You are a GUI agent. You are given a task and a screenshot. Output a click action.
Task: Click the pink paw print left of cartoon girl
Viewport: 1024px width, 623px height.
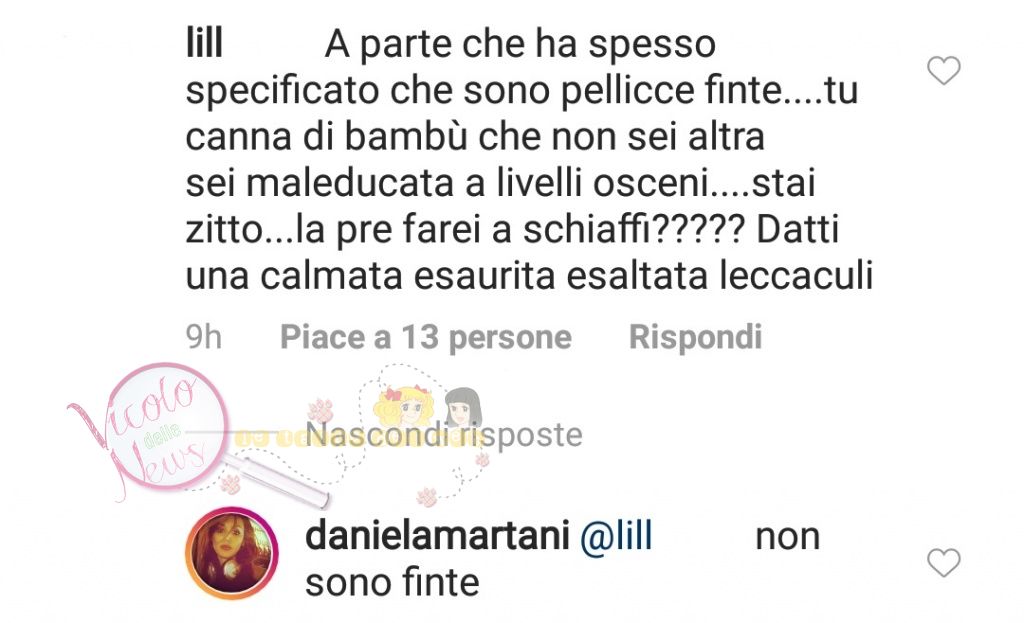(321, 411)
